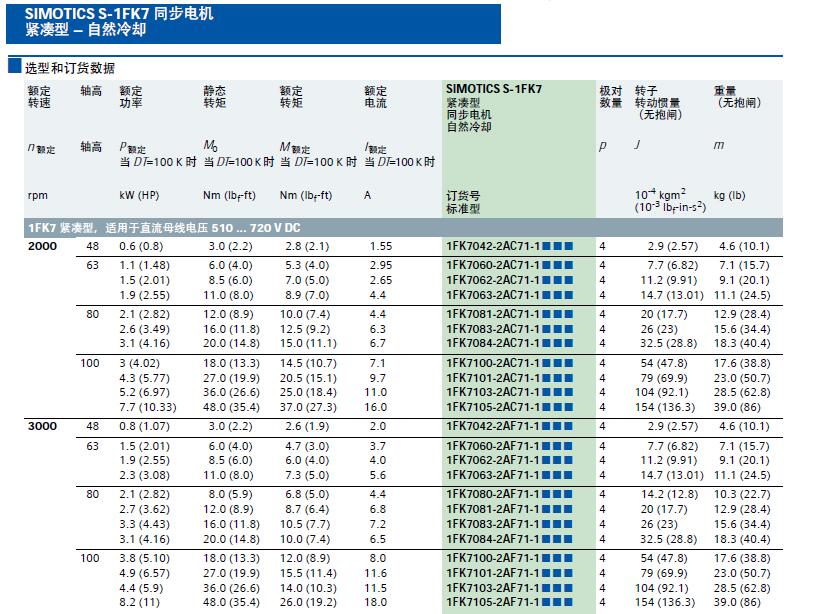Click the 静态转矩 column header
The height and width of the screenshot is (614, 821).
click(215, 97)
